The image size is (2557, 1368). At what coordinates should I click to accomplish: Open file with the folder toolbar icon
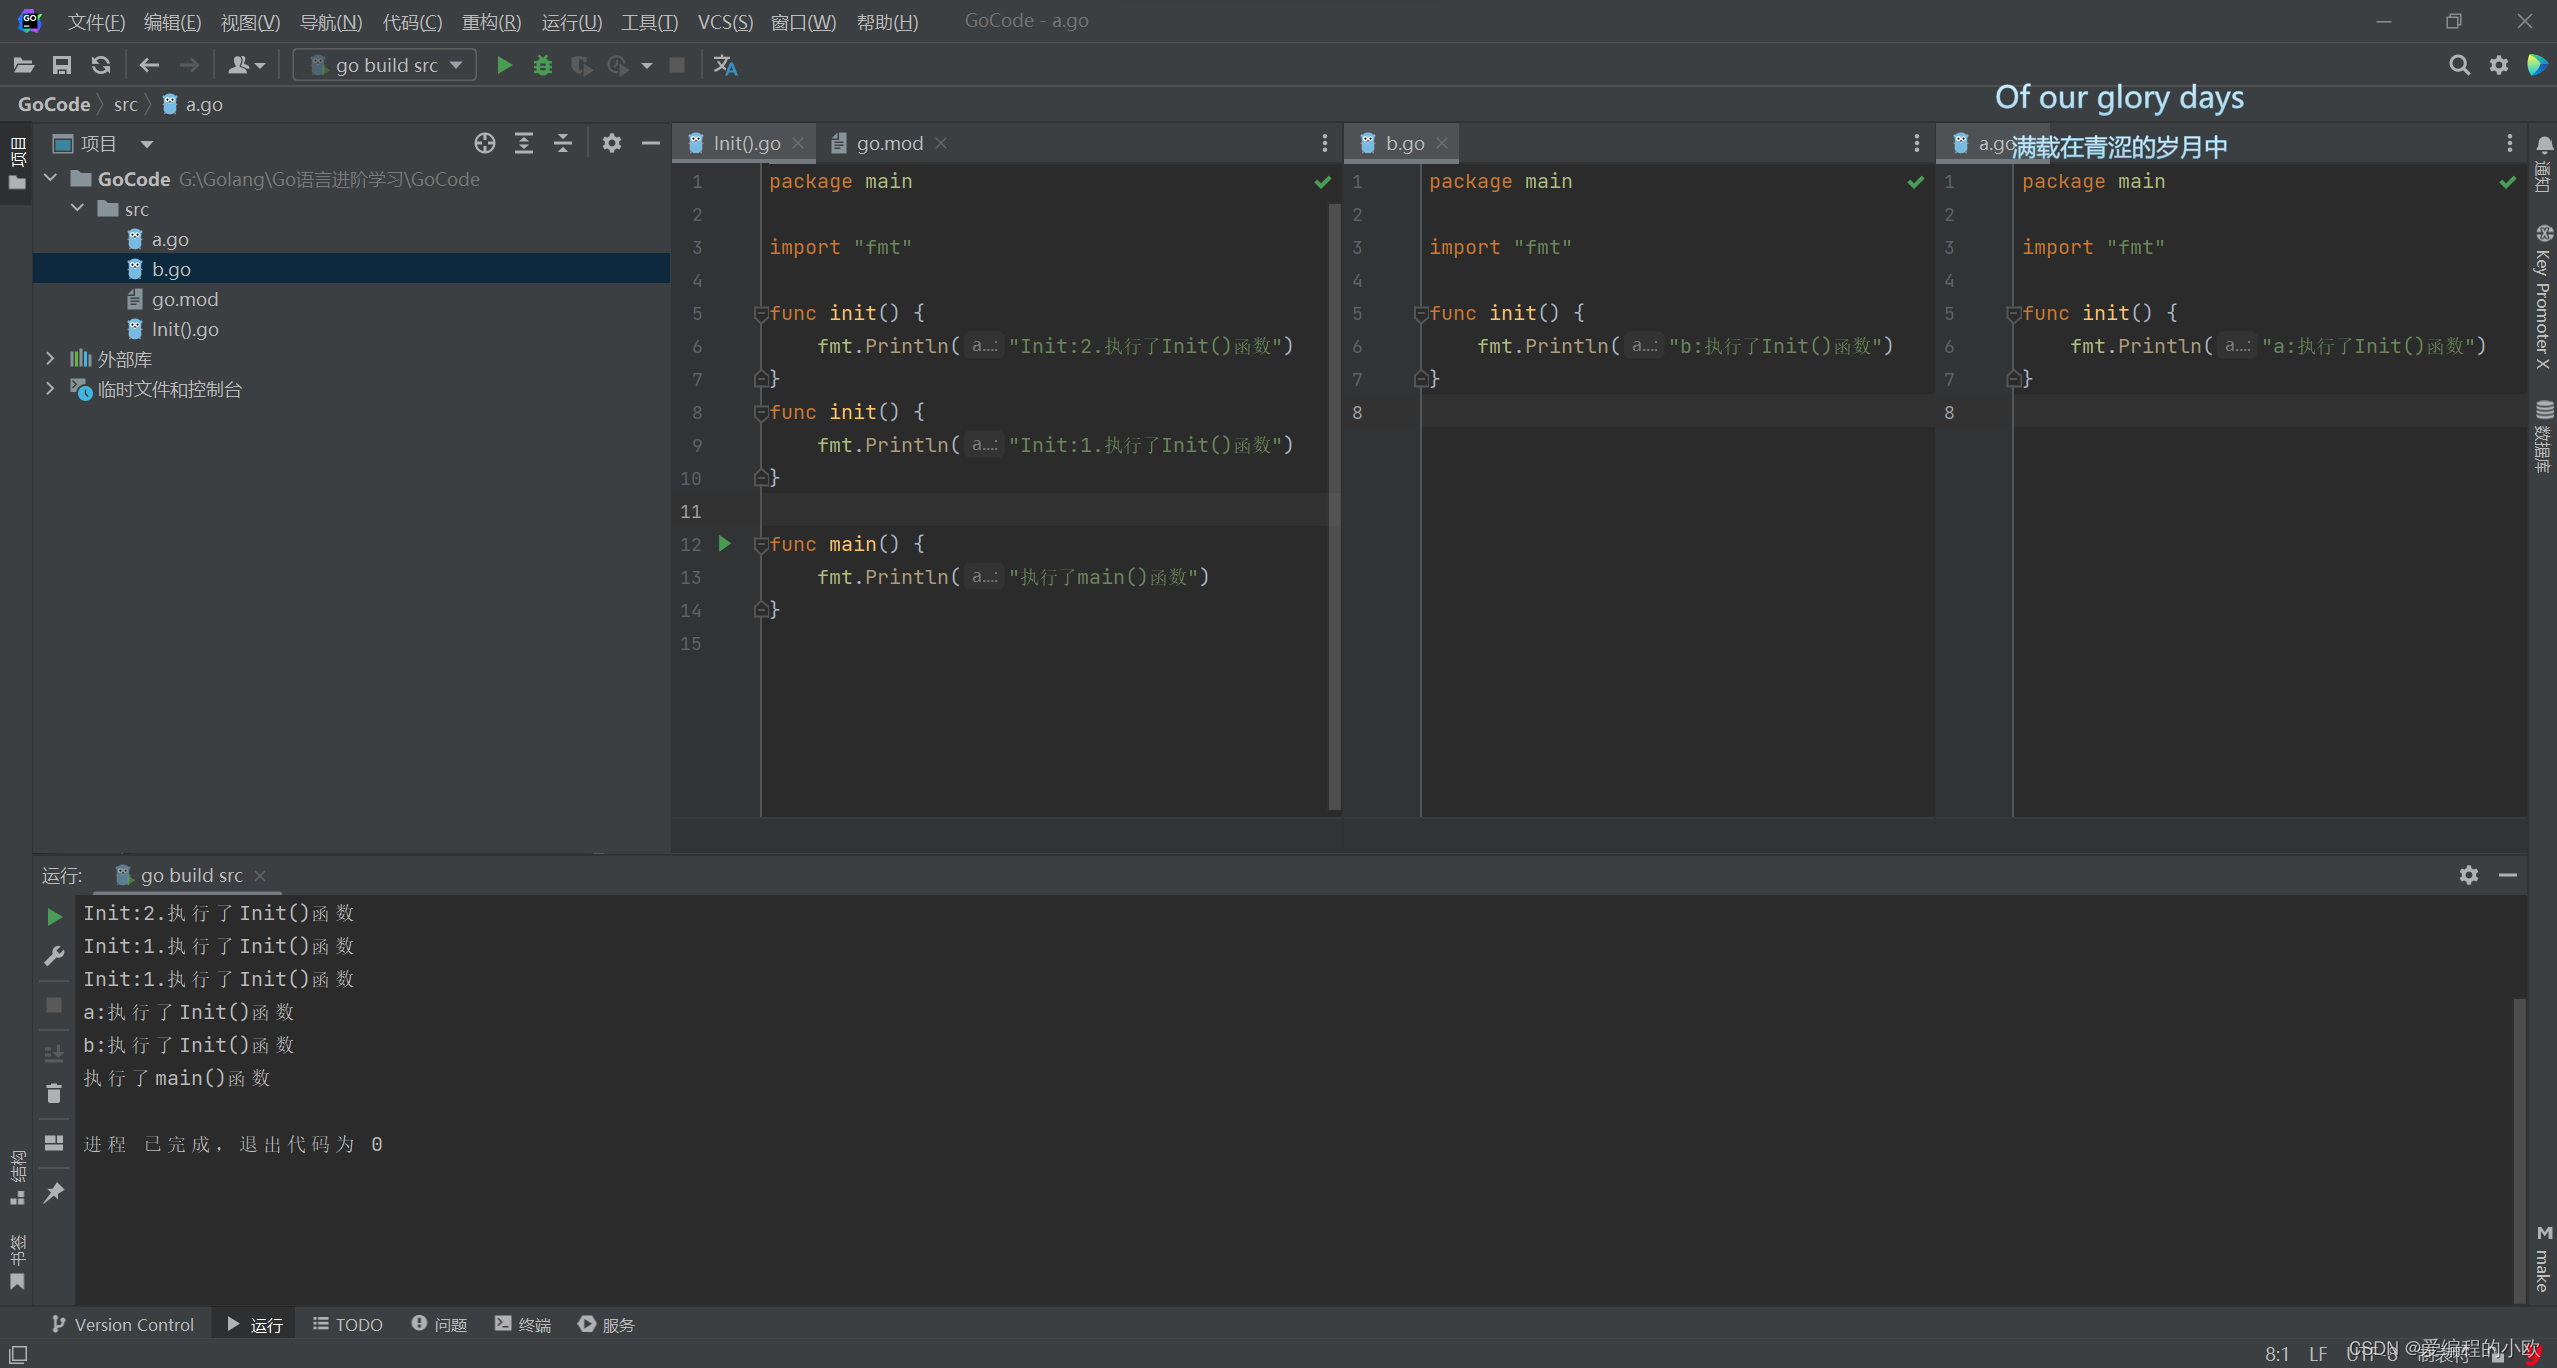[24, 65]
